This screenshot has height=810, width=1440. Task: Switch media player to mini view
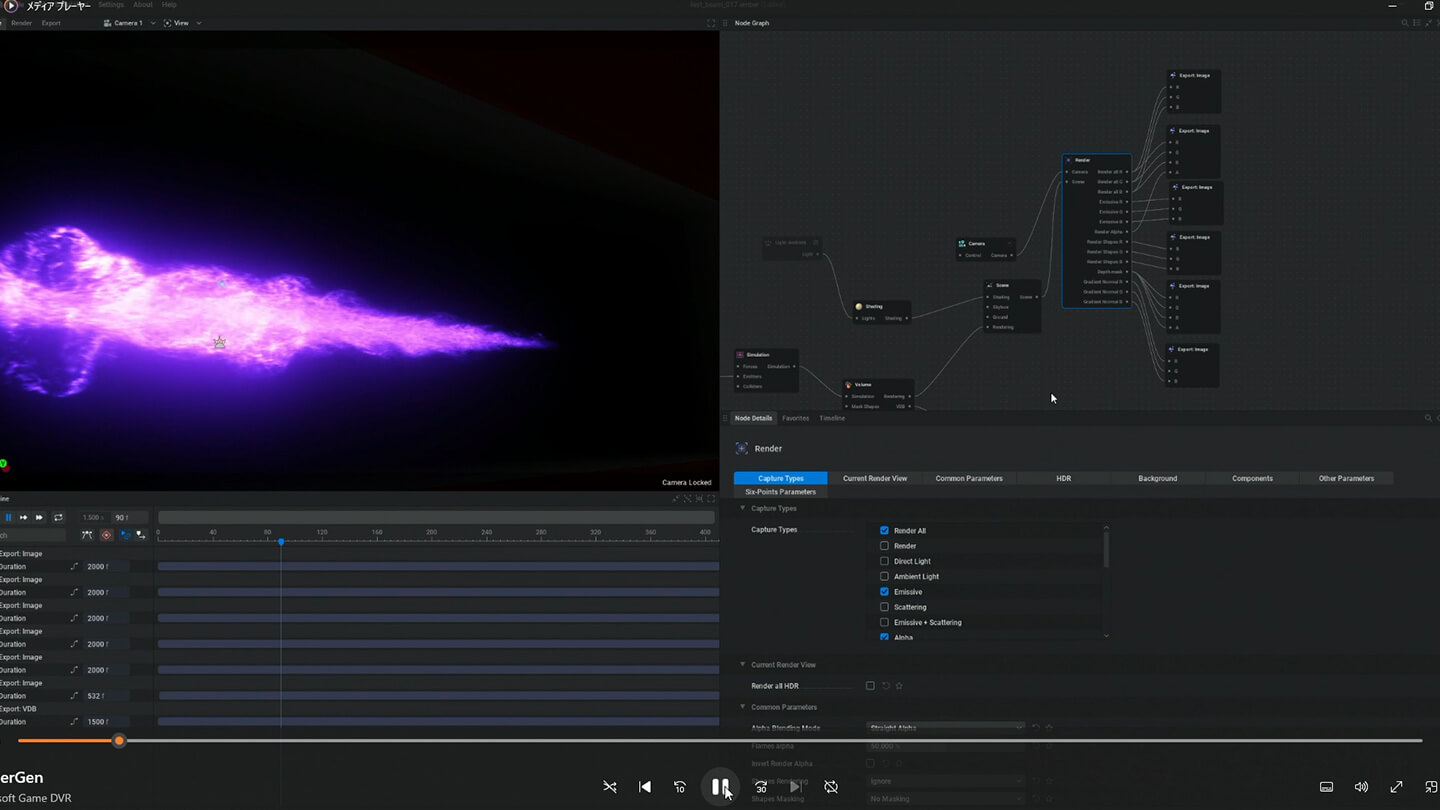(x=1431, y=787)
